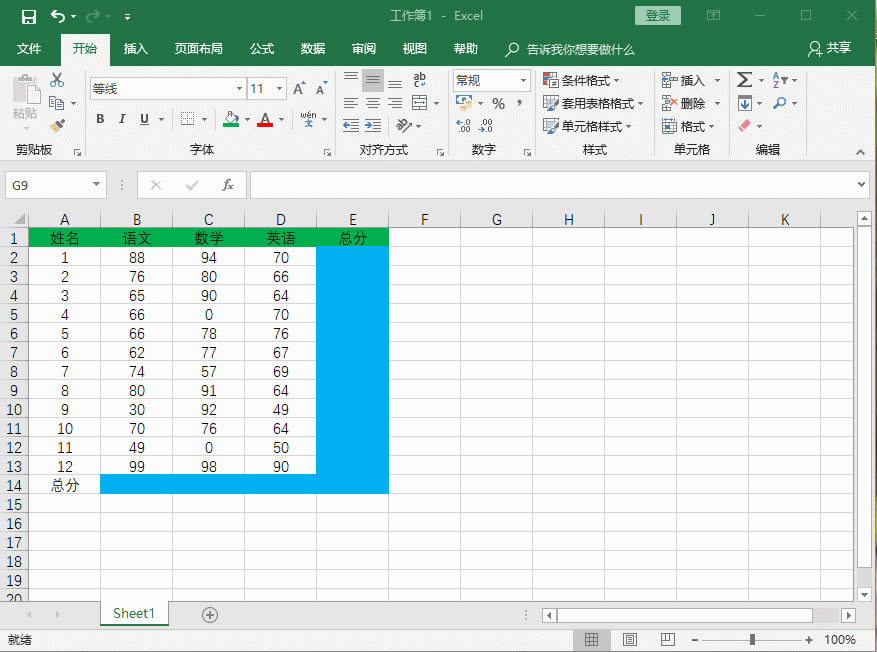Open the number format dropdown showing 常规
The width and height of the screenshot is (877, 652).
[523, 80]
